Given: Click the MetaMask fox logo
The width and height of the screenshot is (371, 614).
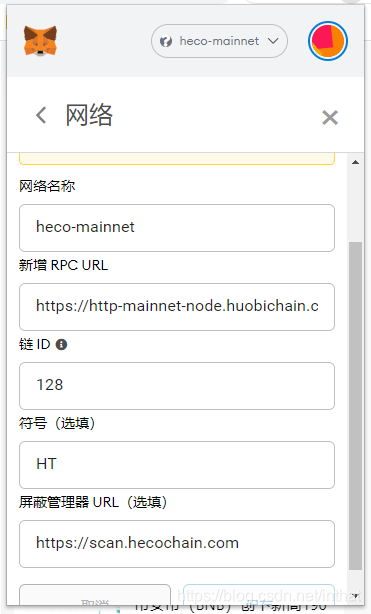Looking at the screenshot, I should coord(40,41).
